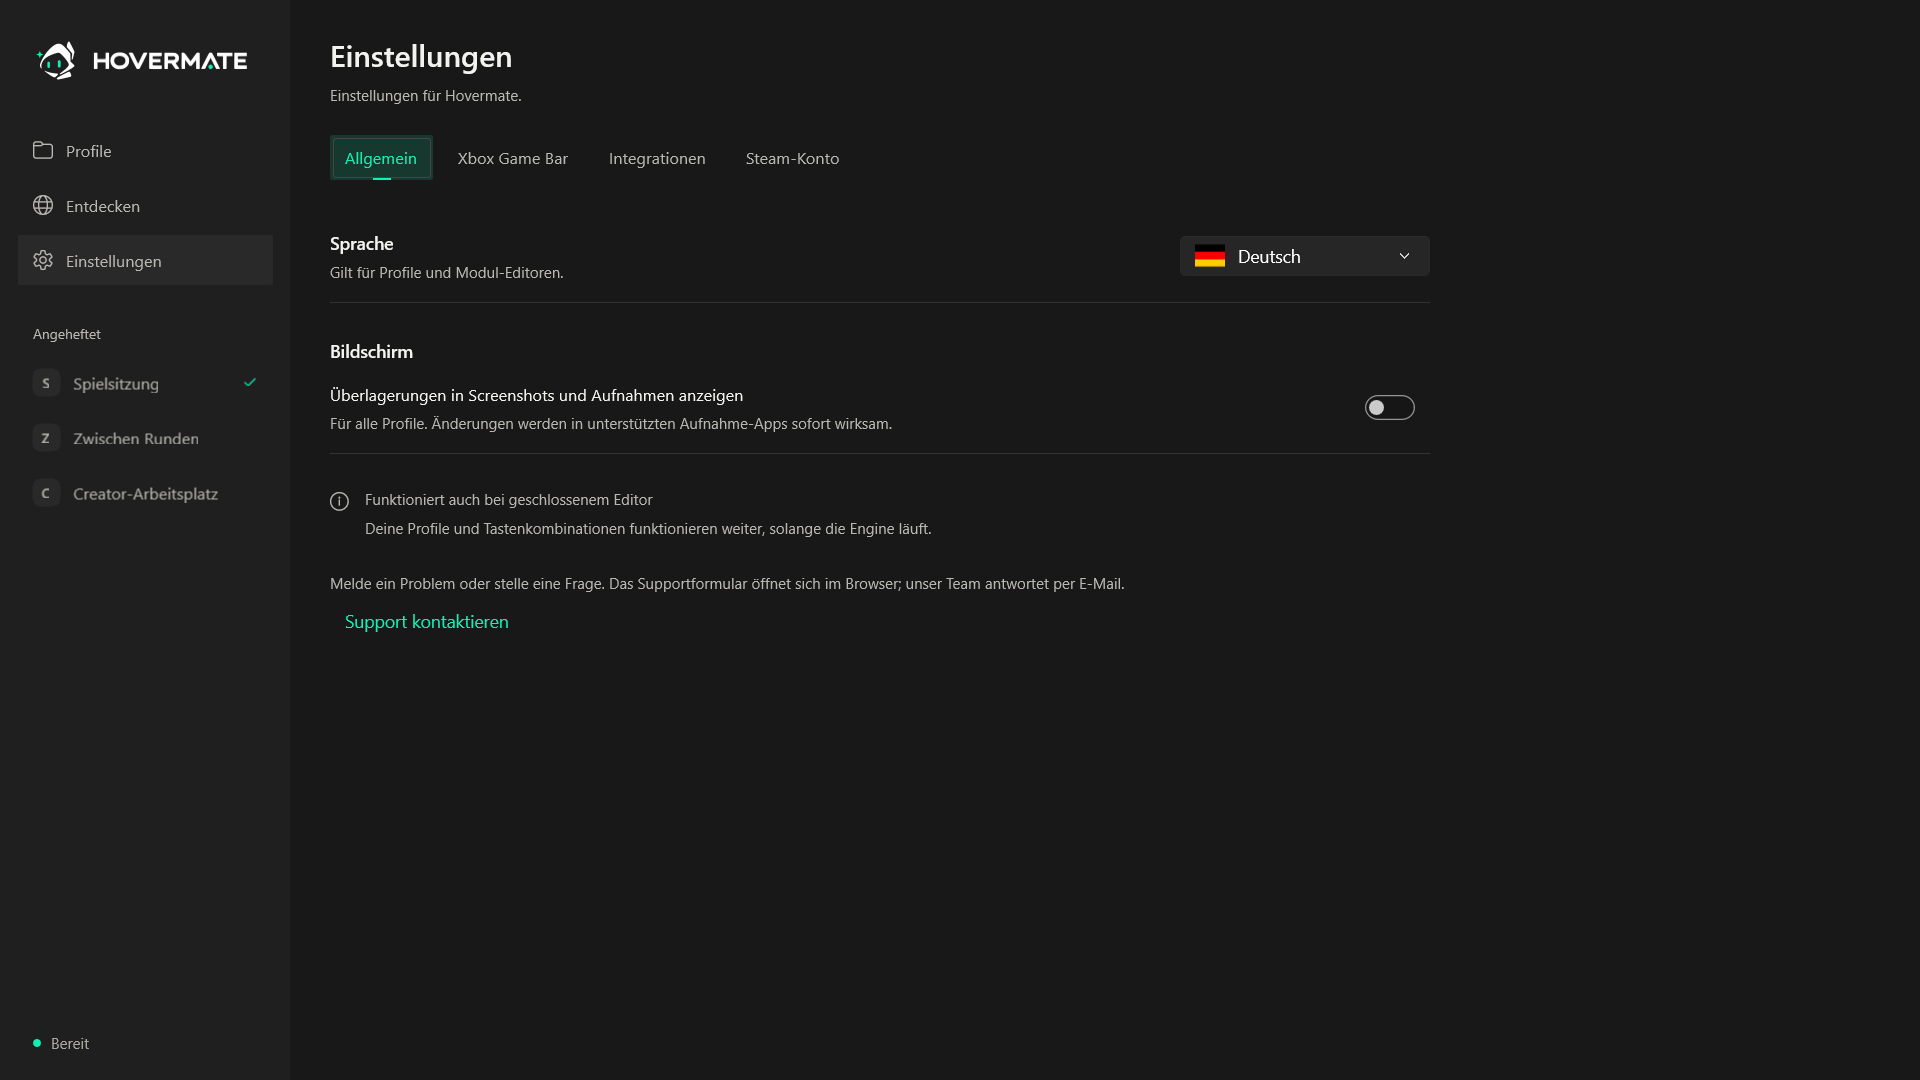The height and width of the screenshot is (1080, 1920).
Task: Click the Support kontaktieren link
Action: (427, 621)
